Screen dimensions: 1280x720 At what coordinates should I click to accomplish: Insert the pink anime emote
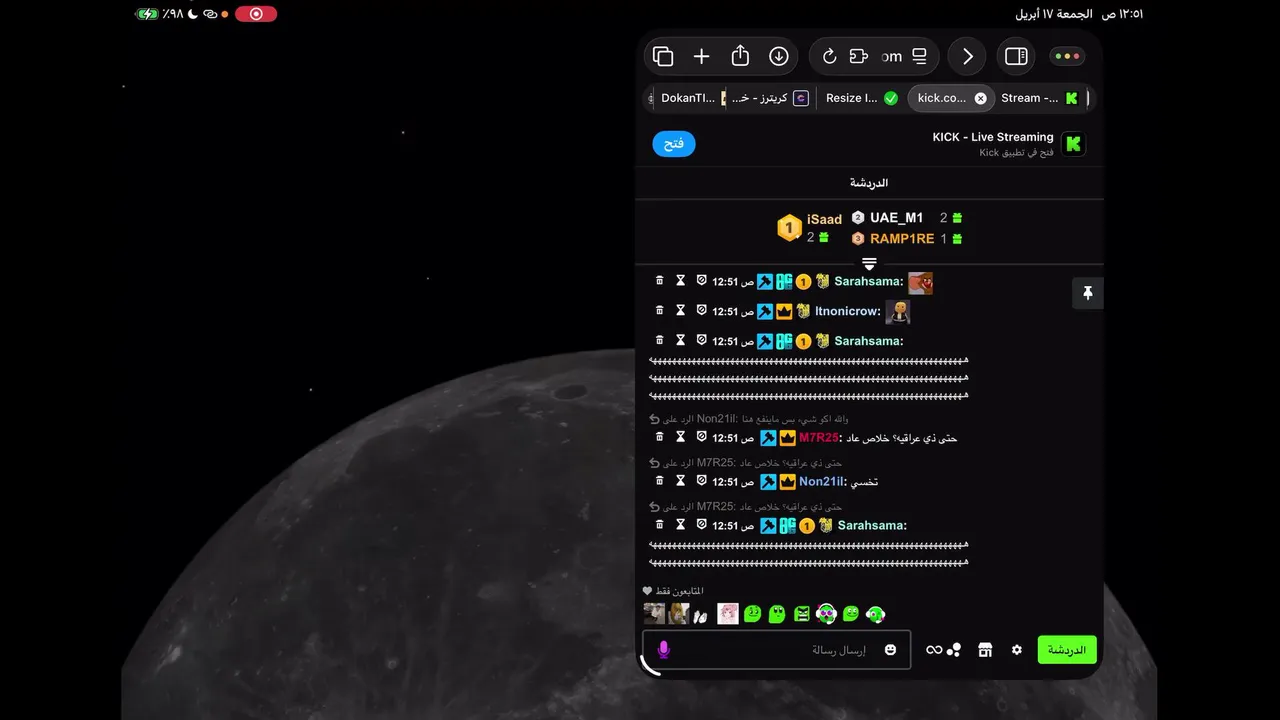click(728, 613)
